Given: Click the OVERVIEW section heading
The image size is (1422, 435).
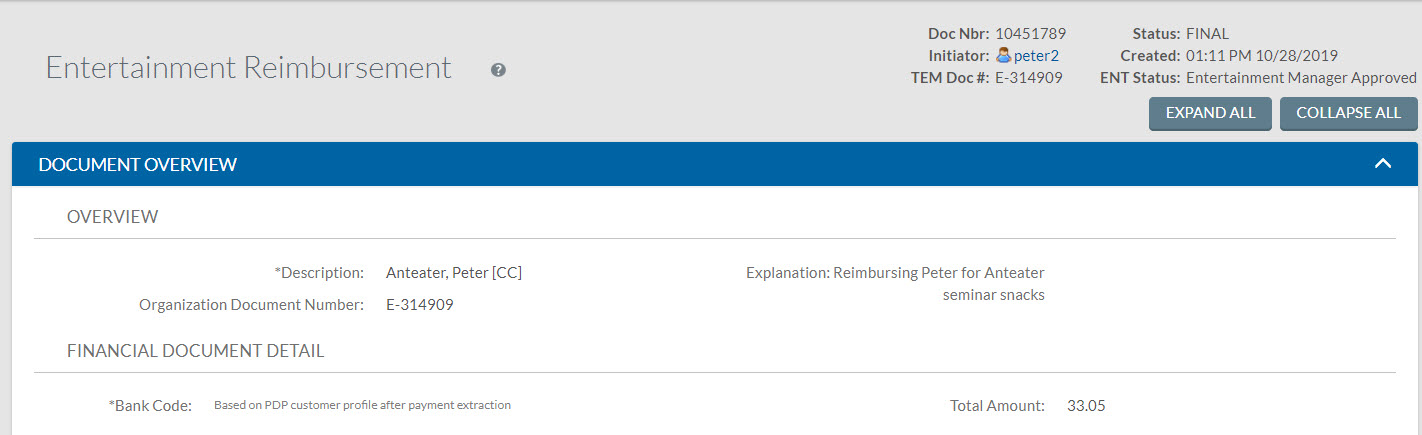Looking at the screenshot, I should pyautogui.click(x=112, y=216).
